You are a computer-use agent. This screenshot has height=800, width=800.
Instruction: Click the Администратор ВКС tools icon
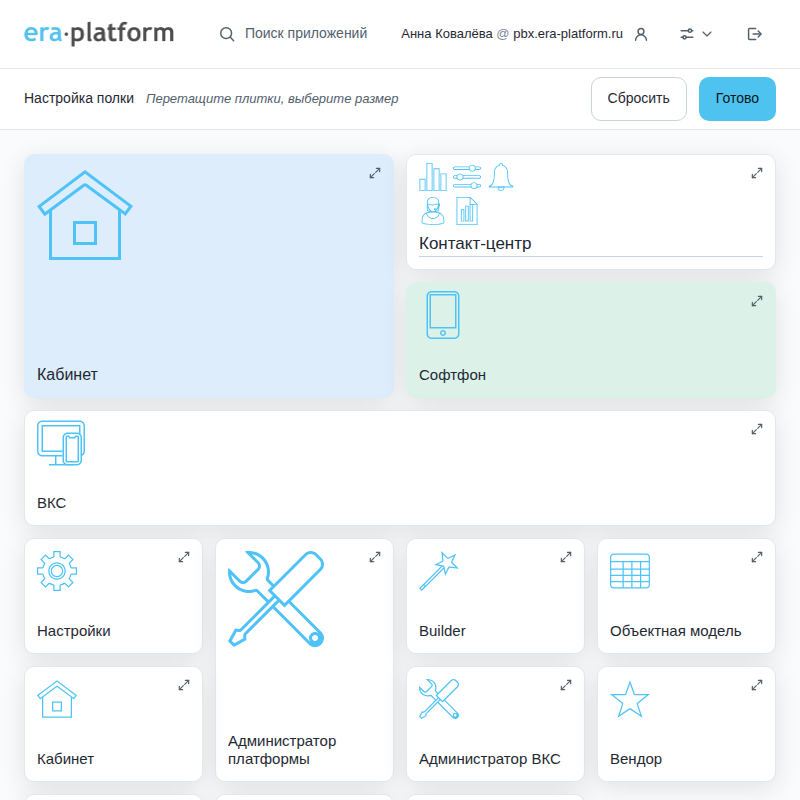pyautogui.click(x=439, y=699)
